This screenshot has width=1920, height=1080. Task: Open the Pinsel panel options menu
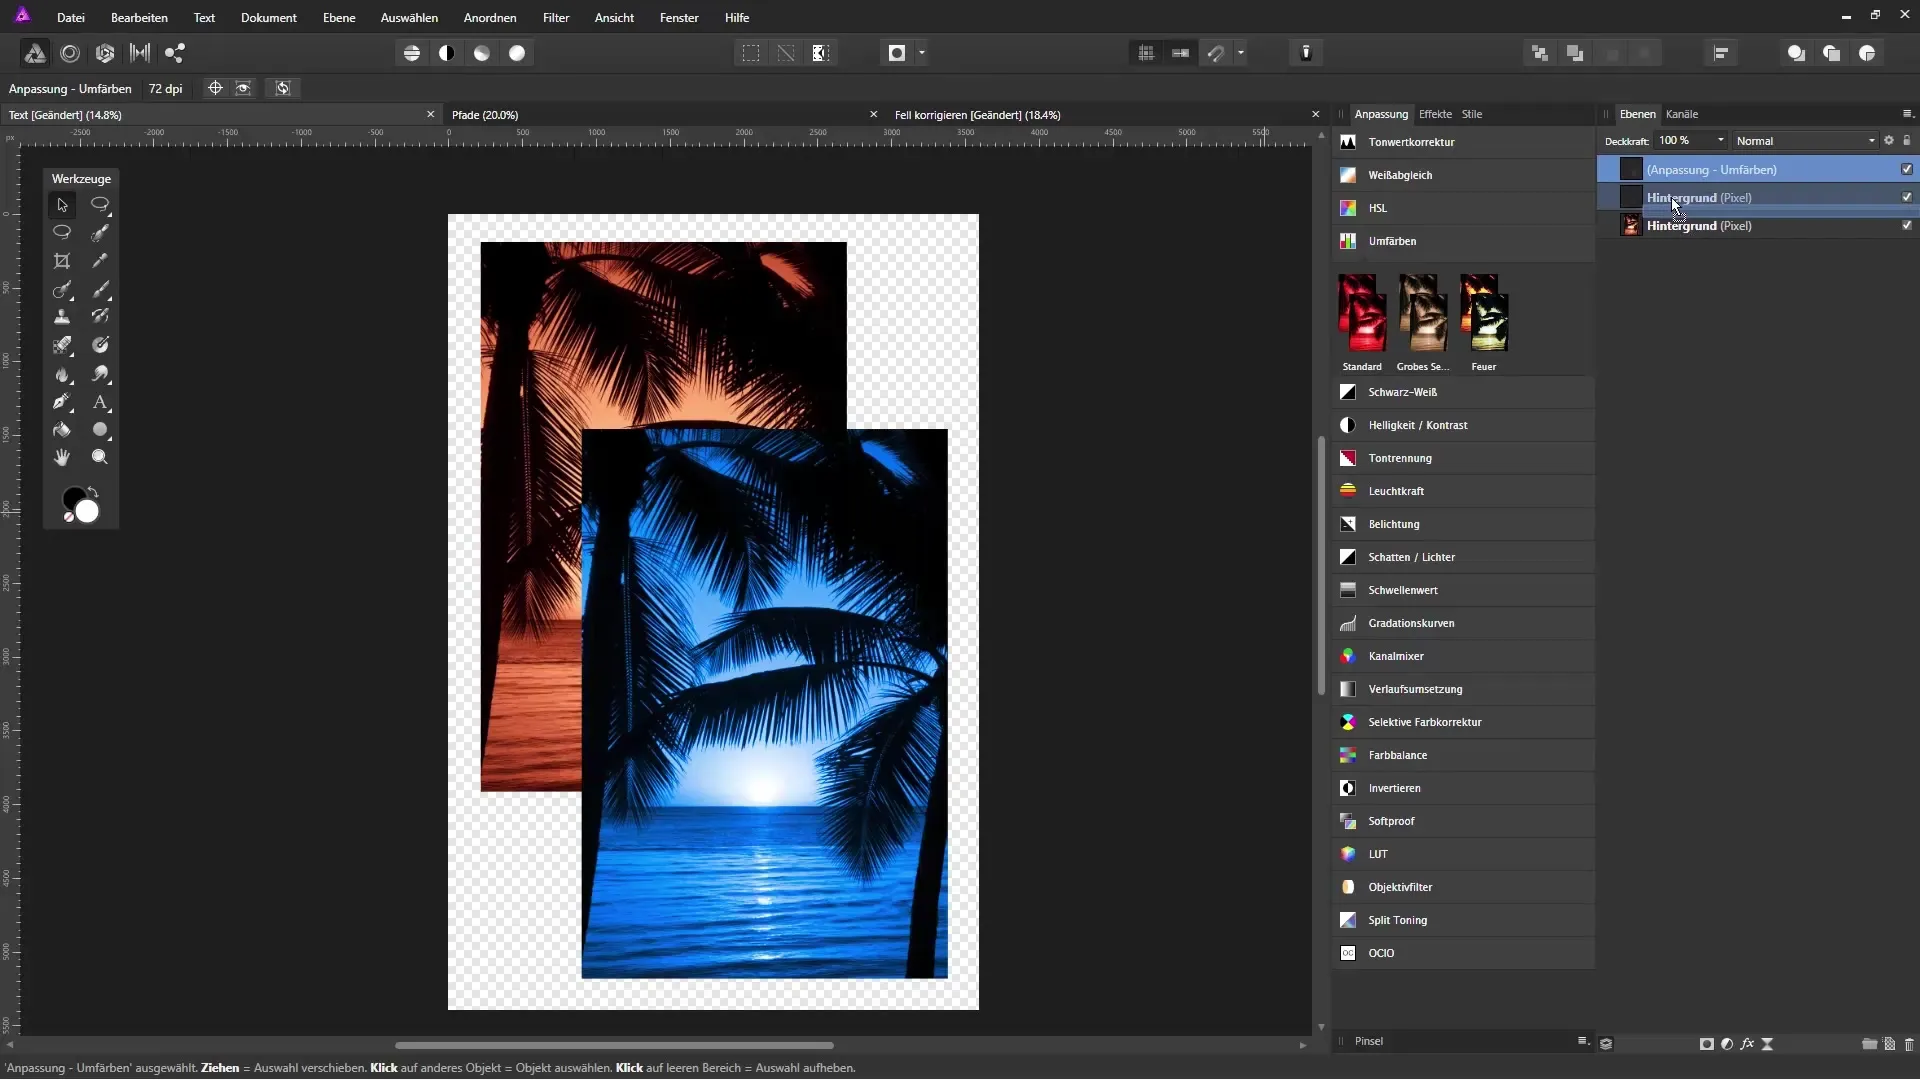(1582, 1041)
